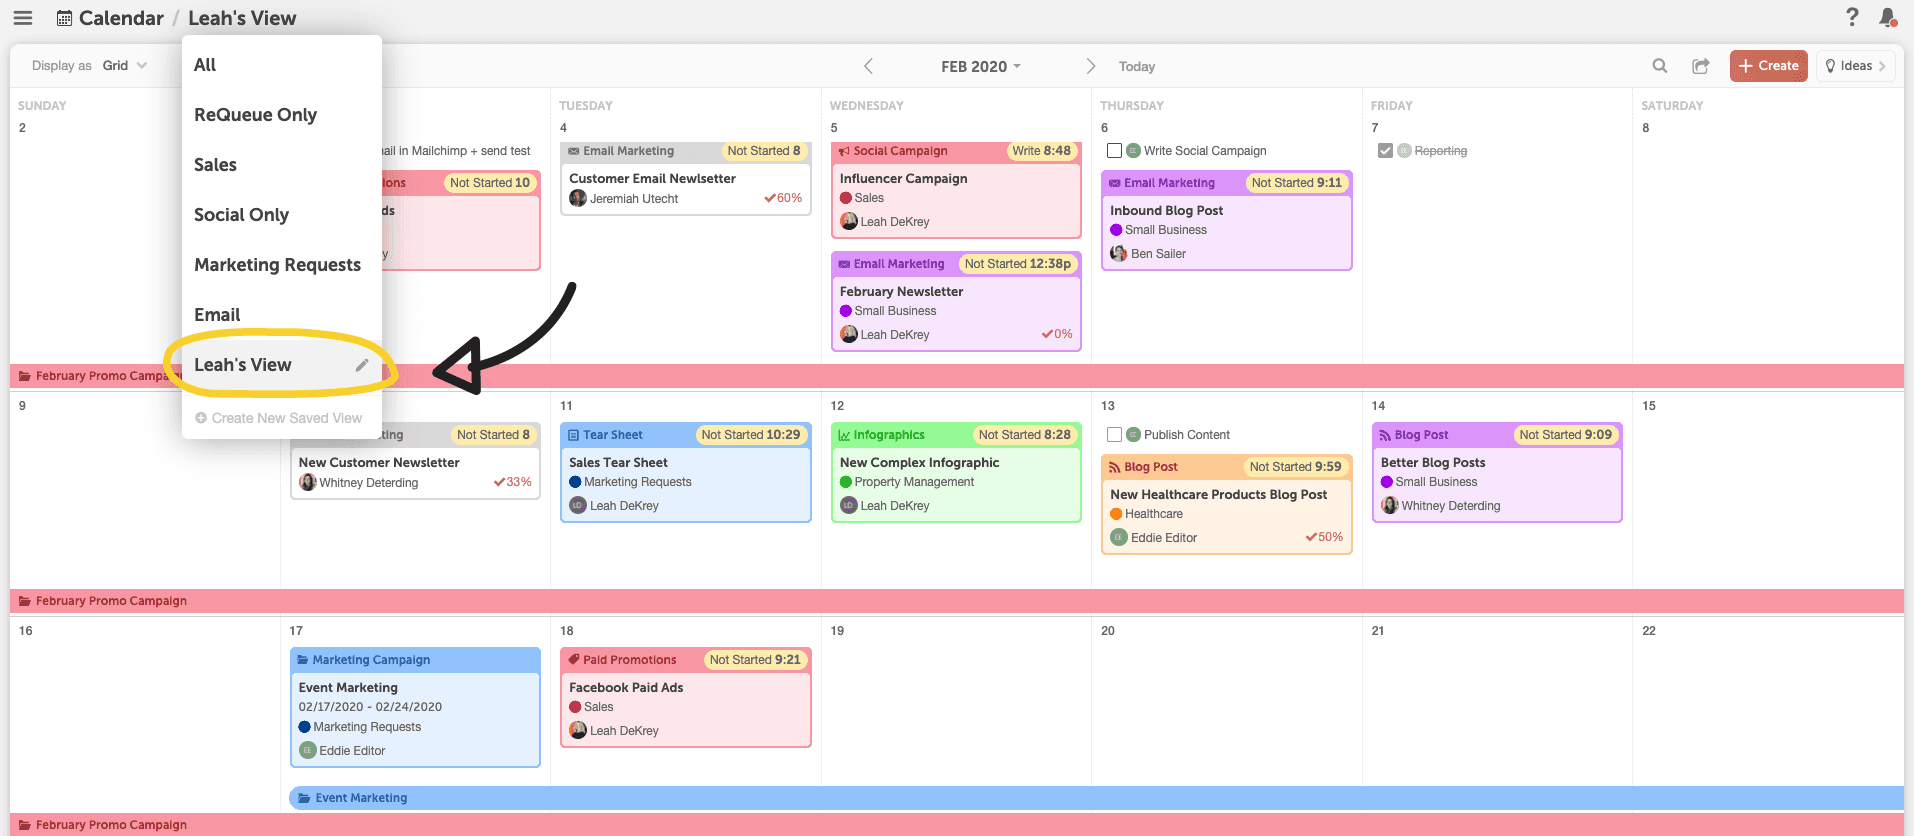Jump to Today
The height and width of the screenshot is (836, 1914).
tap(1137, 66)
